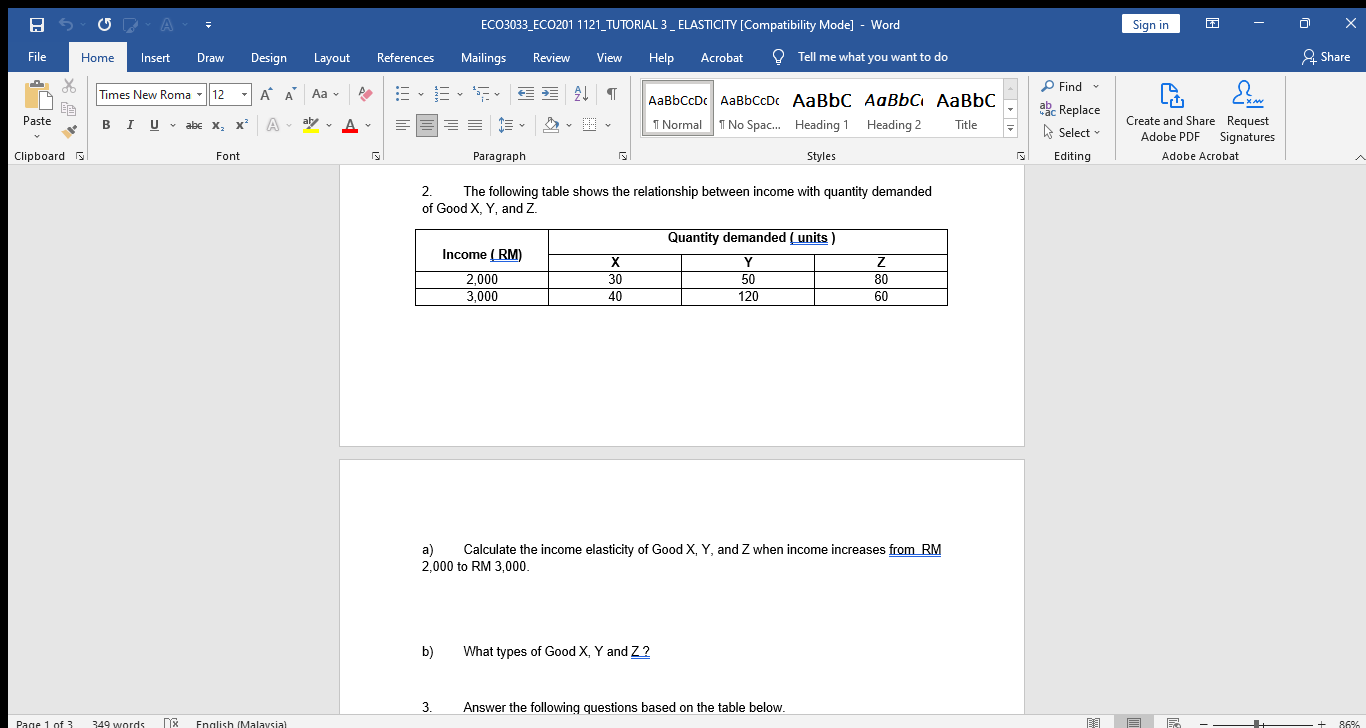Apply paragraph shading paint bucket

coord(549,125)
